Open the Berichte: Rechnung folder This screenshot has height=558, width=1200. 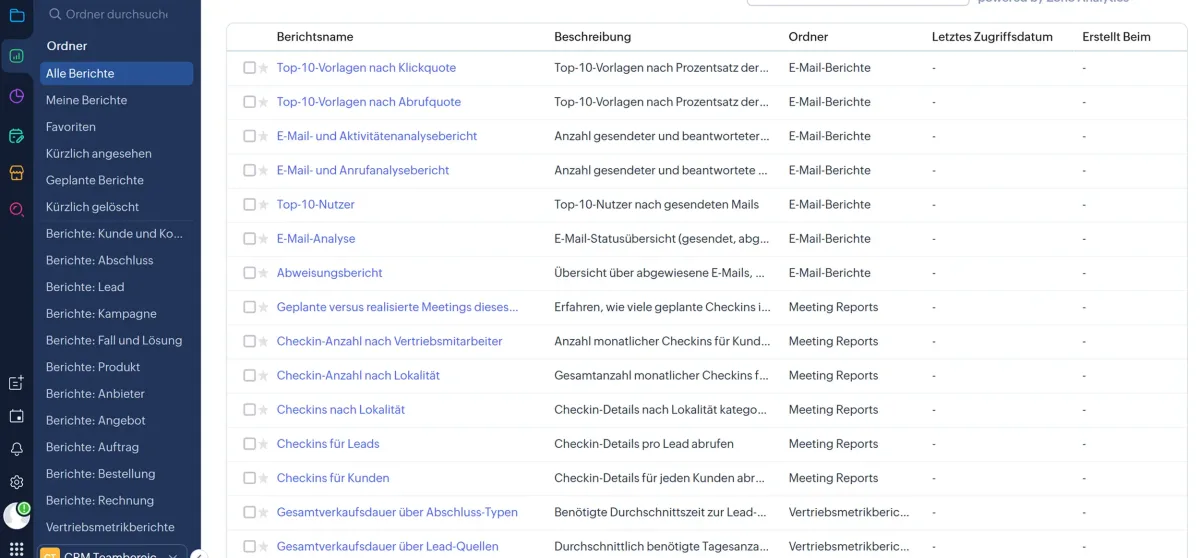[100, 501]
